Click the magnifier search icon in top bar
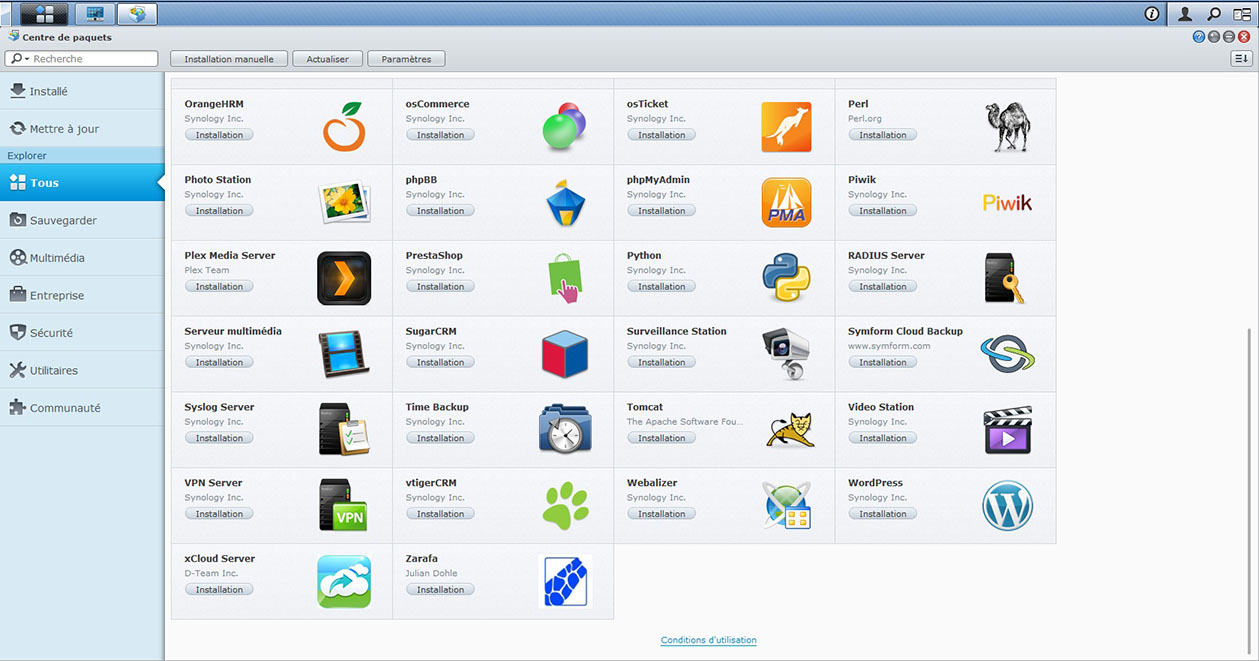Image resolution: width=1259 pixels, height=661 pixels. coord(1214,14)
